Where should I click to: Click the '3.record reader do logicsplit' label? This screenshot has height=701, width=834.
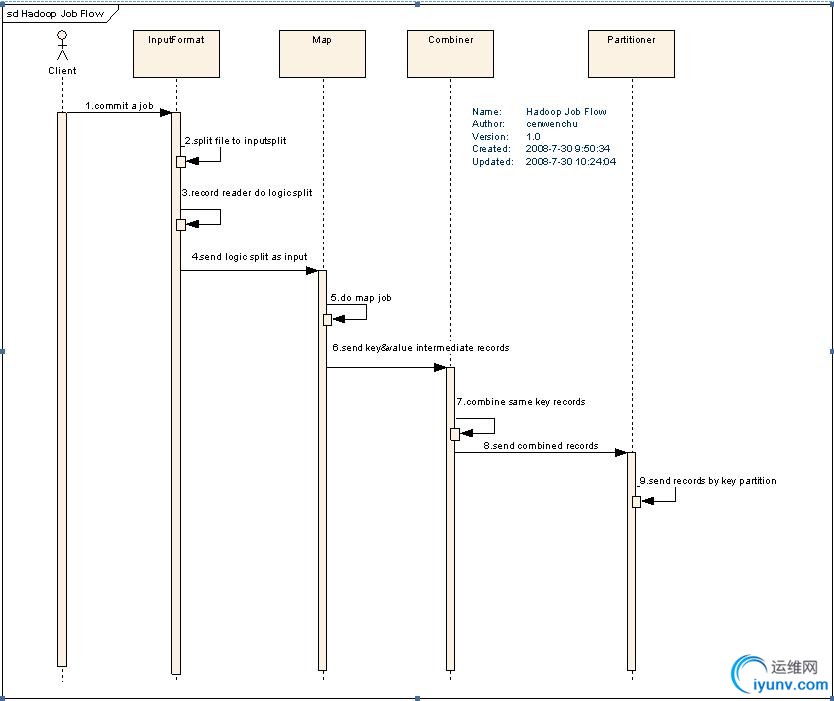pos(247,193)
